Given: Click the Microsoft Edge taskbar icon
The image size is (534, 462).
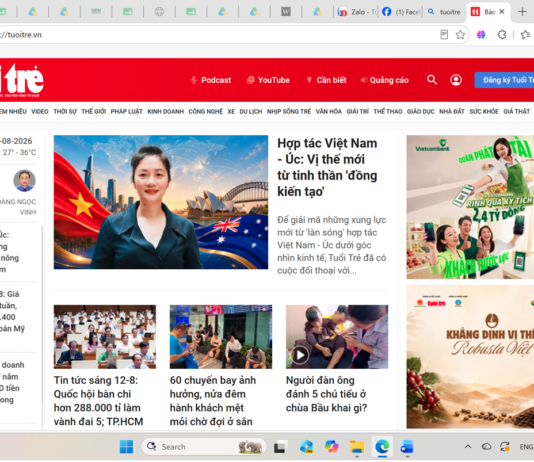Looking at the screenshot, I should click(382, 447).
